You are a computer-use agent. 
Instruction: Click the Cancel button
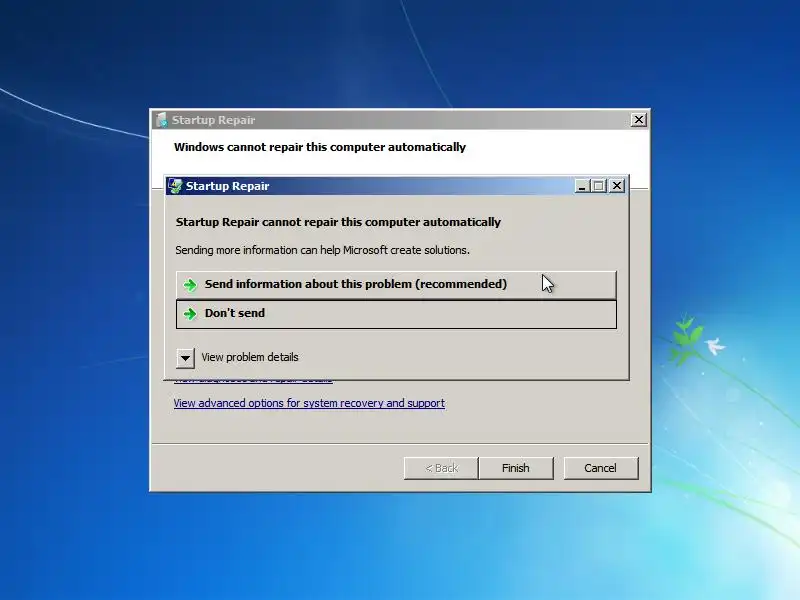[601, 468]
